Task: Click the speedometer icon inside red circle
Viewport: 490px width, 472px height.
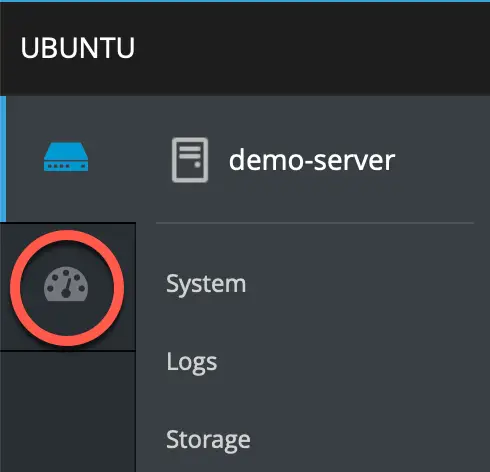Action: point(66,284)
